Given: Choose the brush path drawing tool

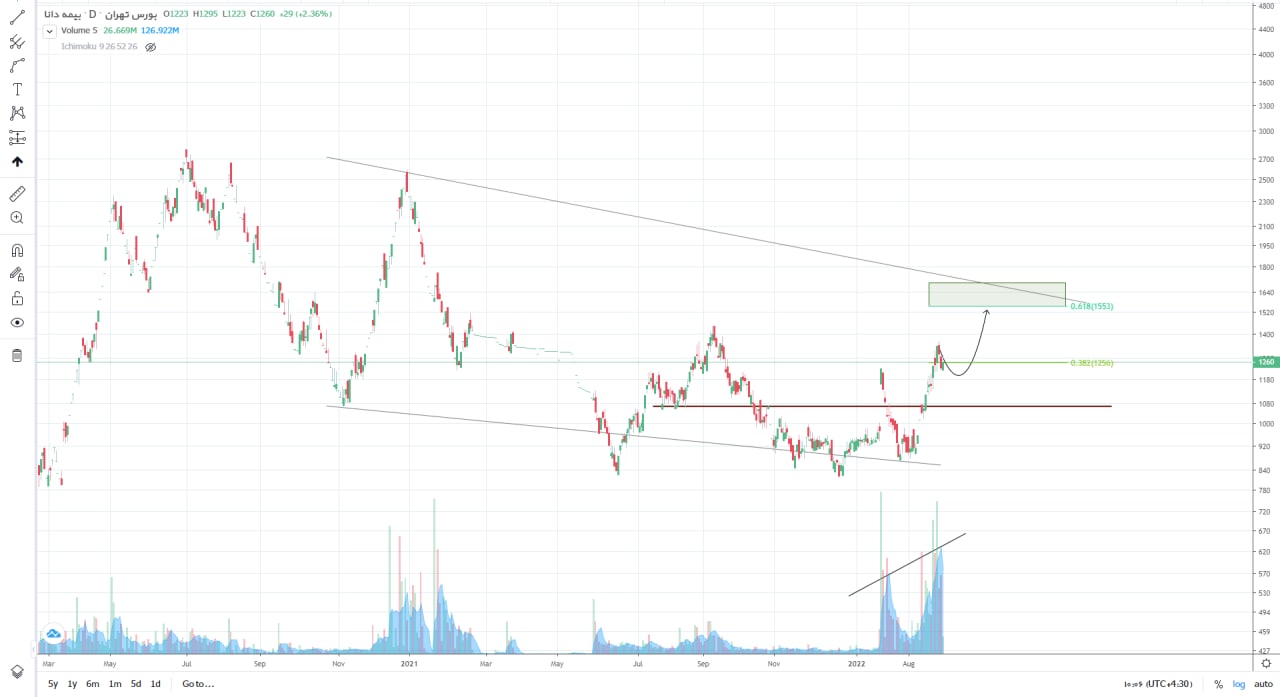Looking at the screenshot, I should tap(17, 65).
